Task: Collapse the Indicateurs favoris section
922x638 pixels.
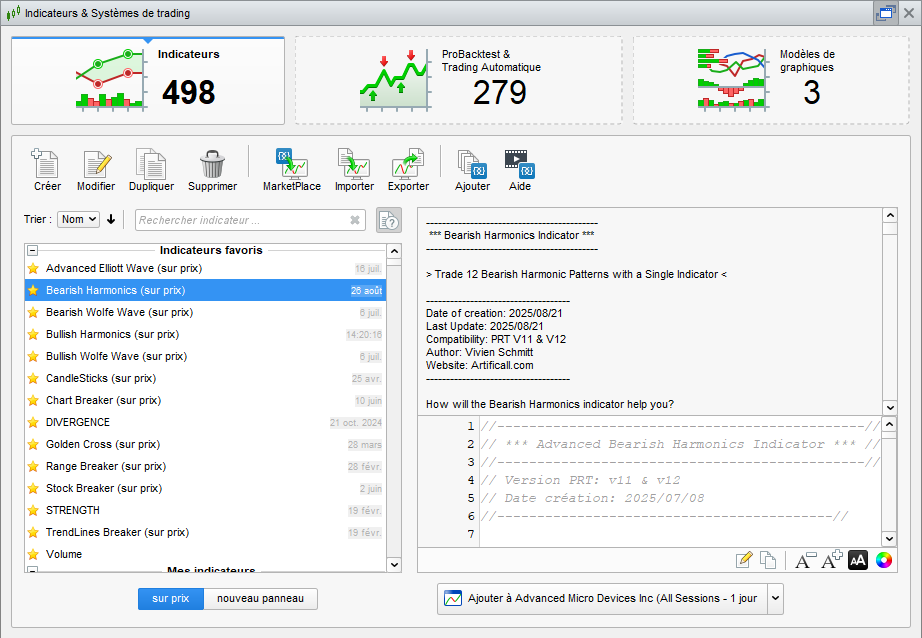Action: point(32,250)
